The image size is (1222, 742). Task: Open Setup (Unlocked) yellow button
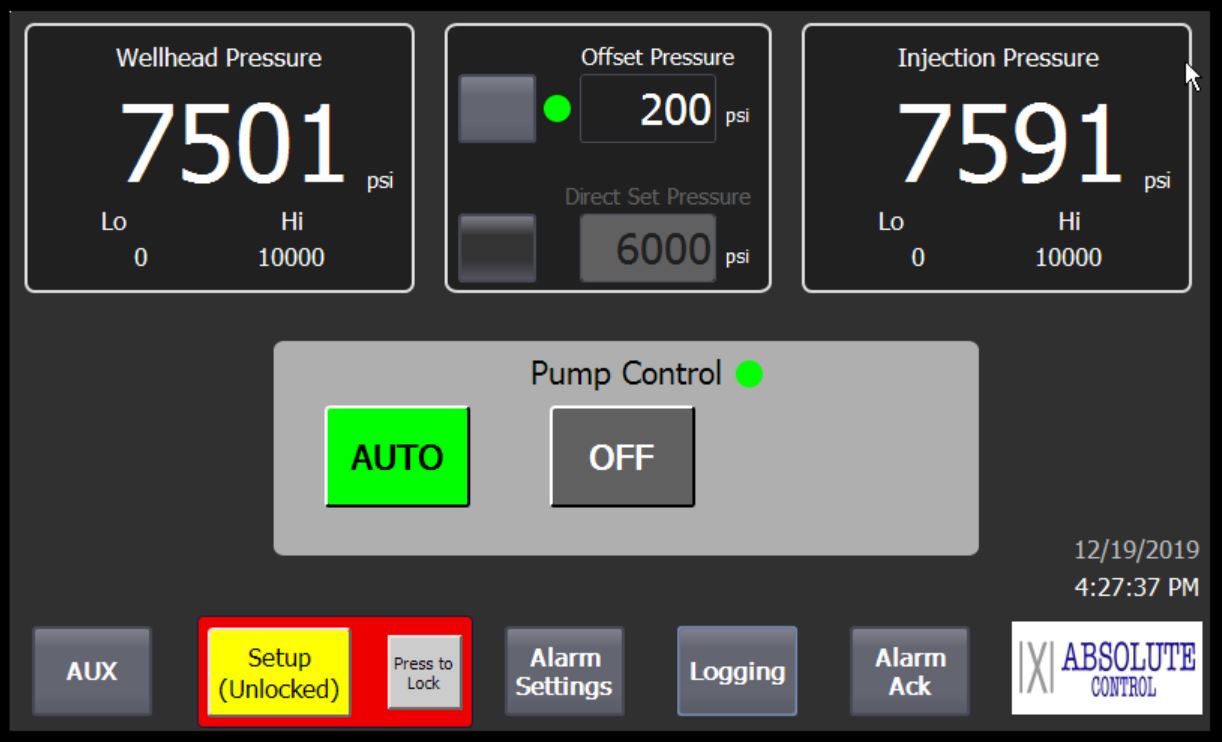[279, 672]
